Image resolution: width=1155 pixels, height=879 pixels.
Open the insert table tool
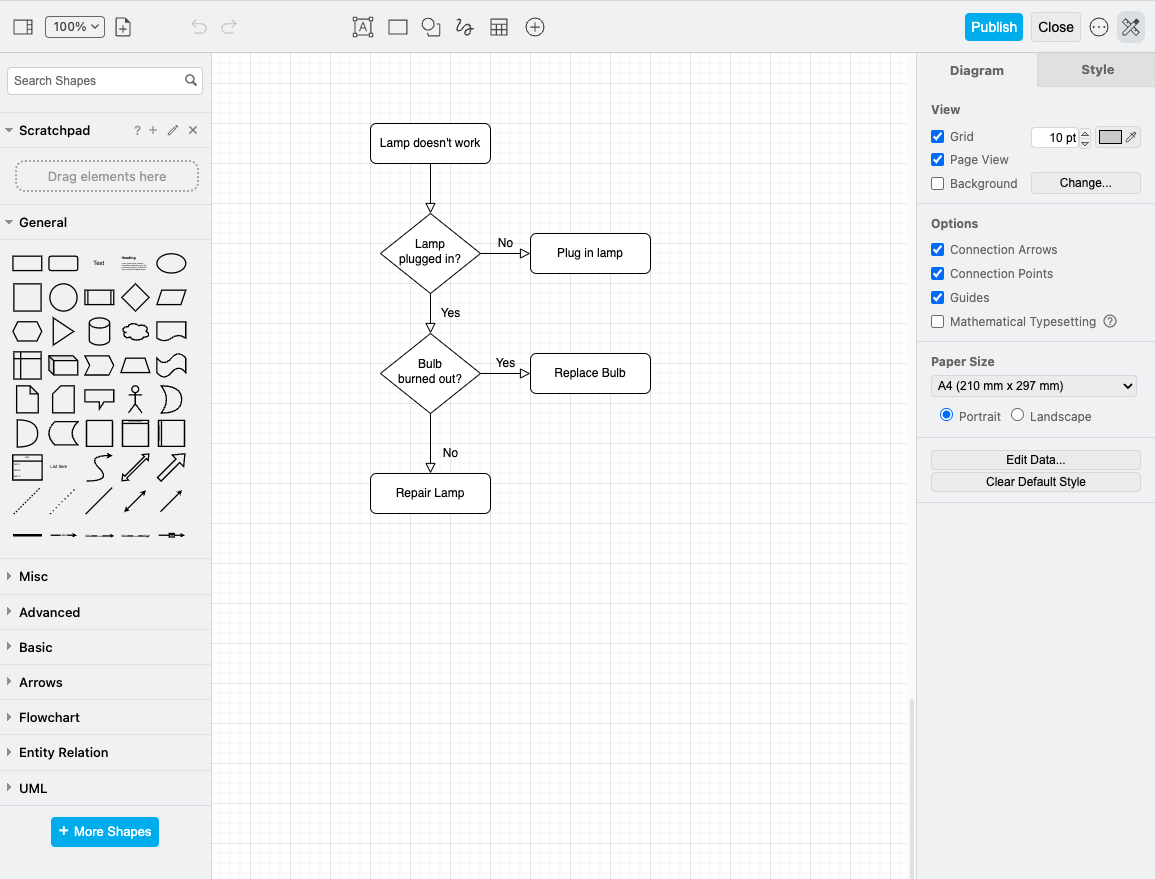tap(499, 27)
